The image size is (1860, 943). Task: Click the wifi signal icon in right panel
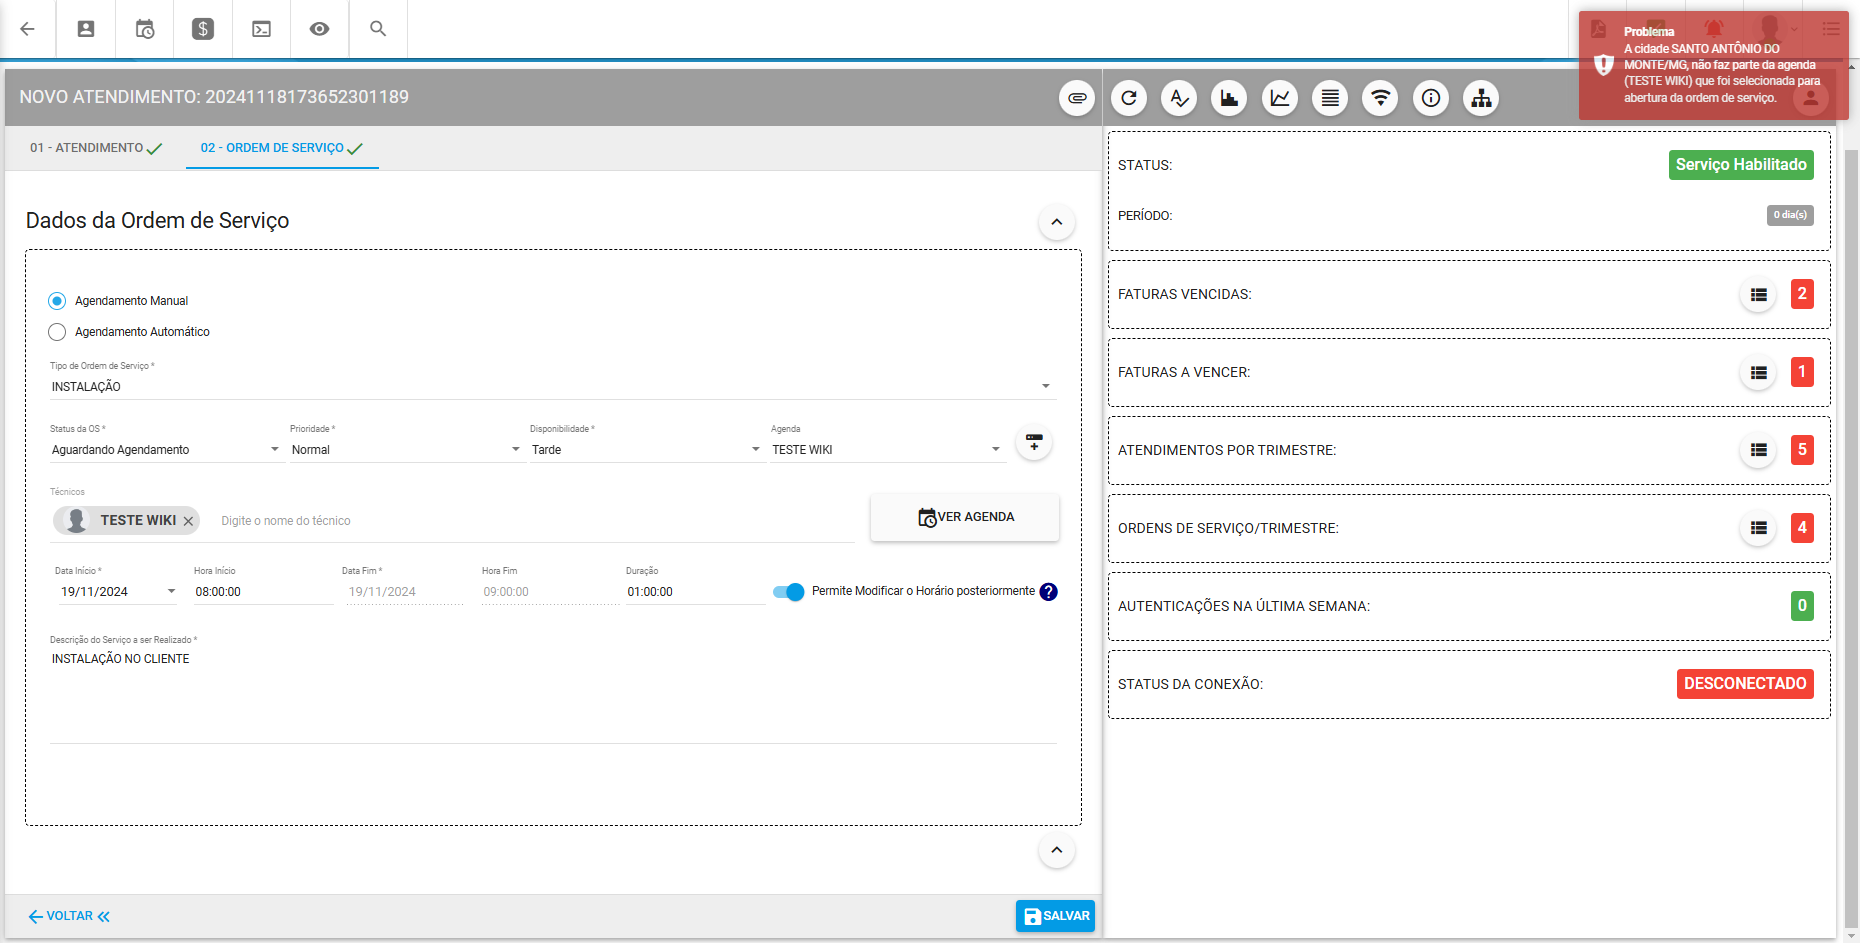click(x=1380, y=98)
